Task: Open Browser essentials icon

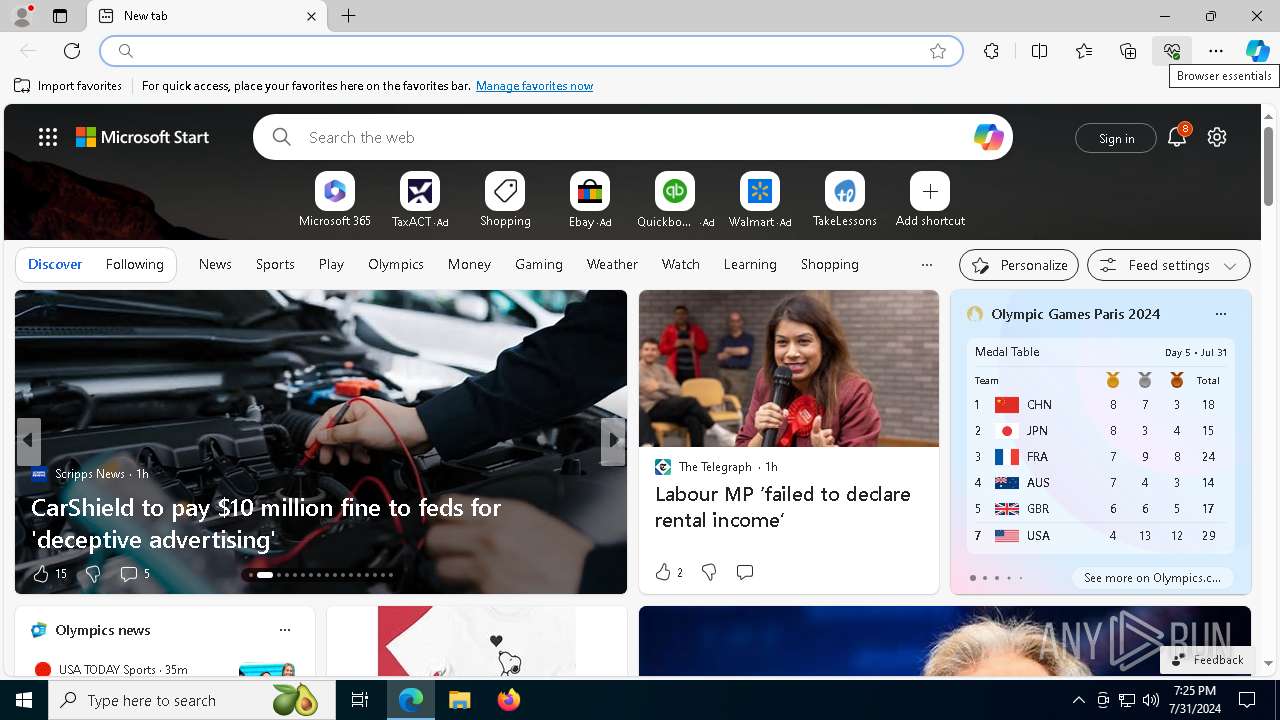Action: point(1172,51)
